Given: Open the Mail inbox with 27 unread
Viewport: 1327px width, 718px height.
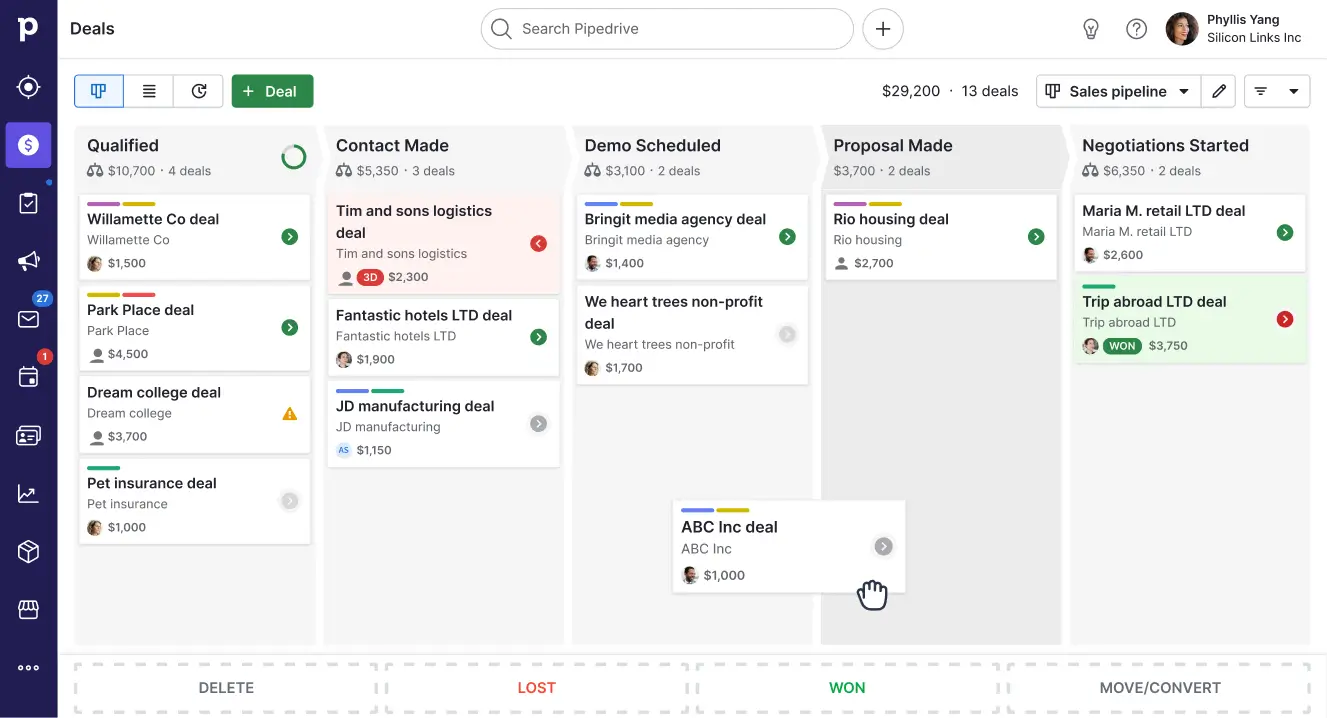Looking at the screenshot, I should tap(28, 319).
